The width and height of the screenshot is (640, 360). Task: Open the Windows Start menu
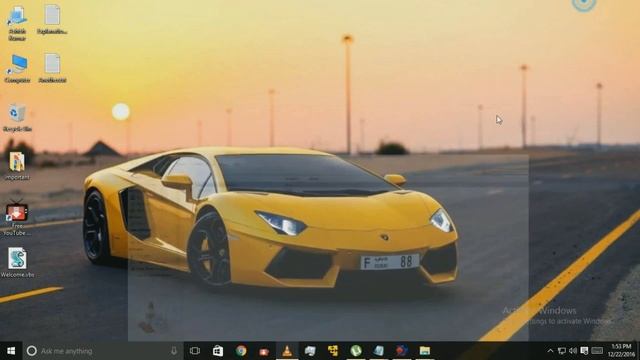[11, 351]
